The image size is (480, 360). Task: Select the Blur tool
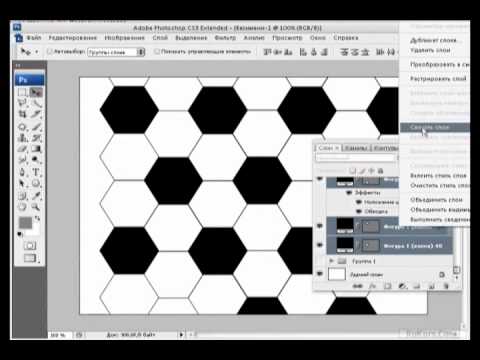22,160
